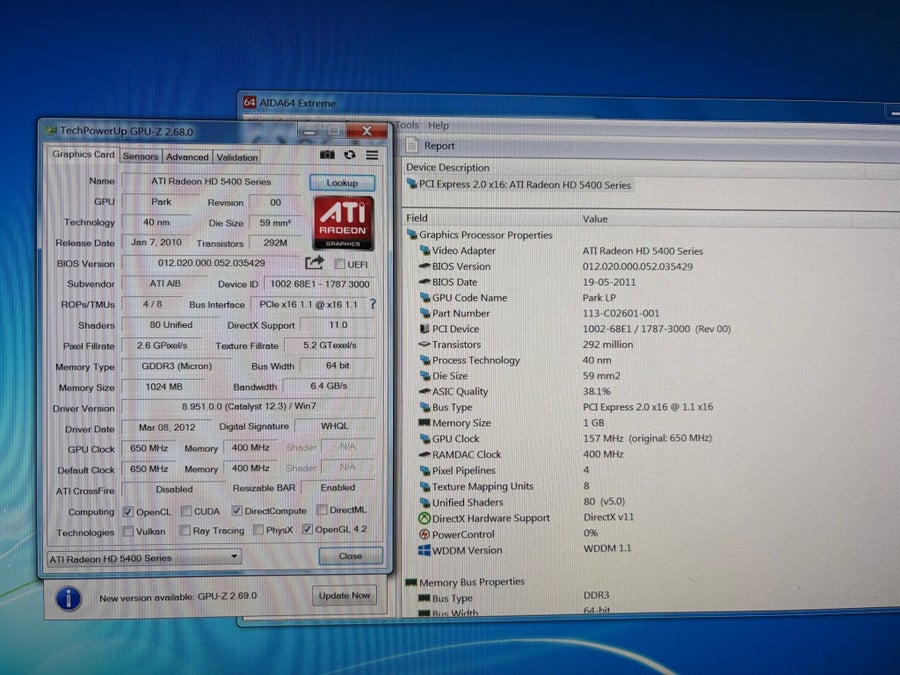
Task: Open the ATI Radeon HD 5400 Series dropdown
Action: (x=143, y=557)
